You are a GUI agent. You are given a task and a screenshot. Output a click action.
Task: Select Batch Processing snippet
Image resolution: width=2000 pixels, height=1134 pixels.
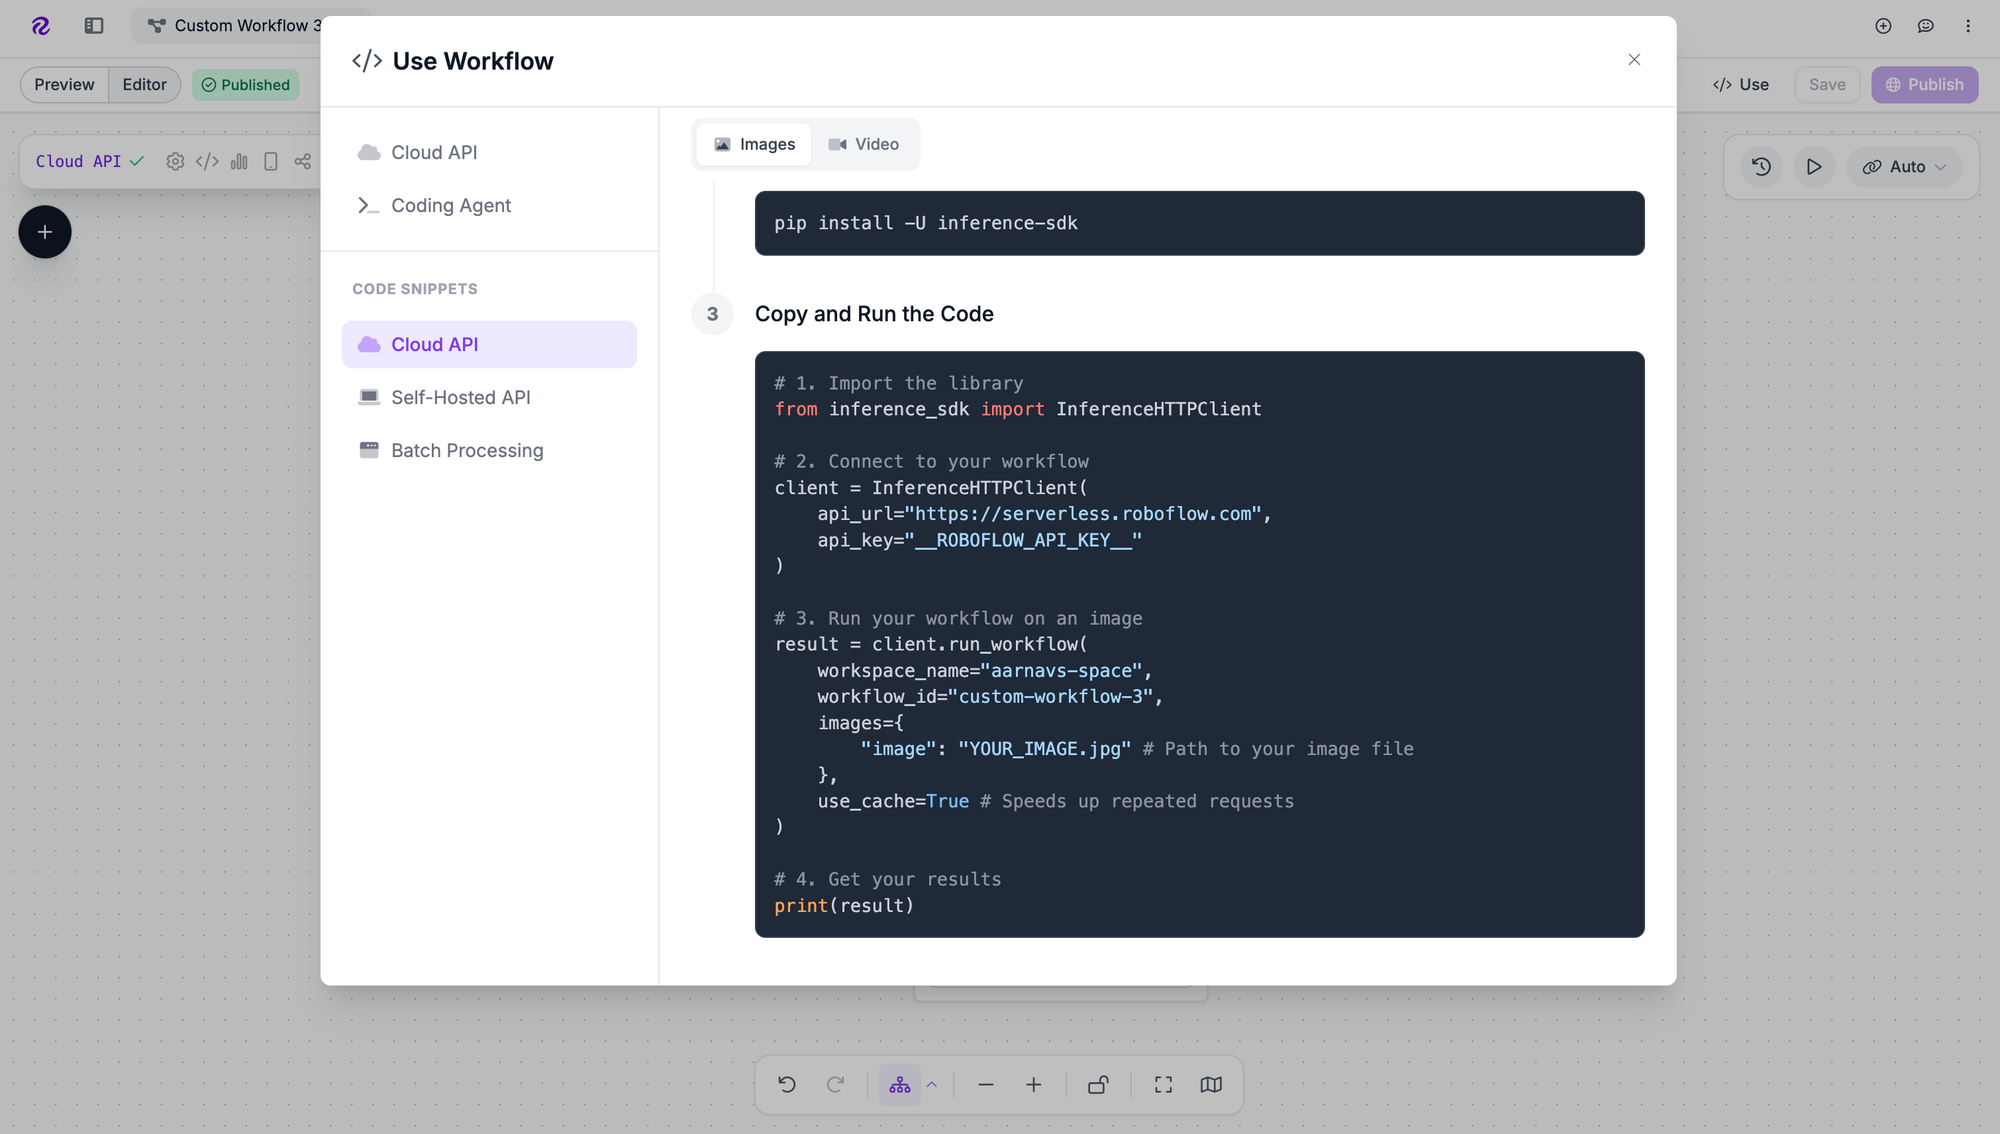[x=489, y=450]
